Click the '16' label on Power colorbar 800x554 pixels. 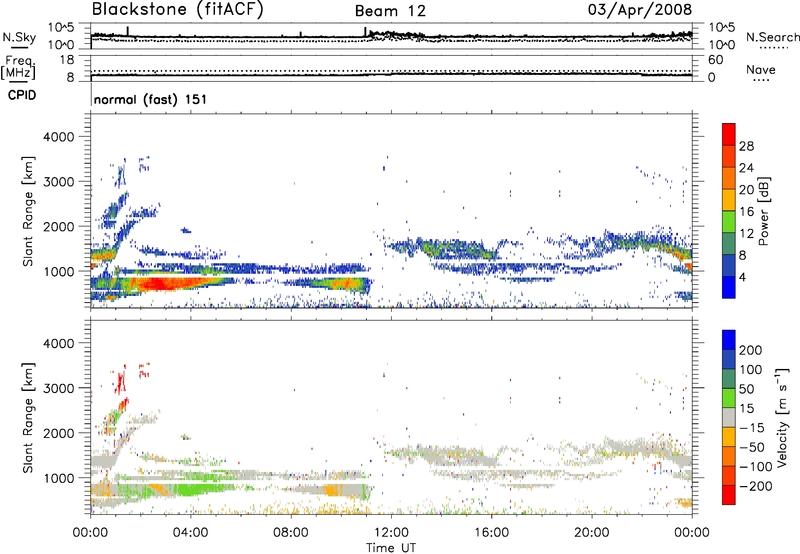[x=746, y=212]
